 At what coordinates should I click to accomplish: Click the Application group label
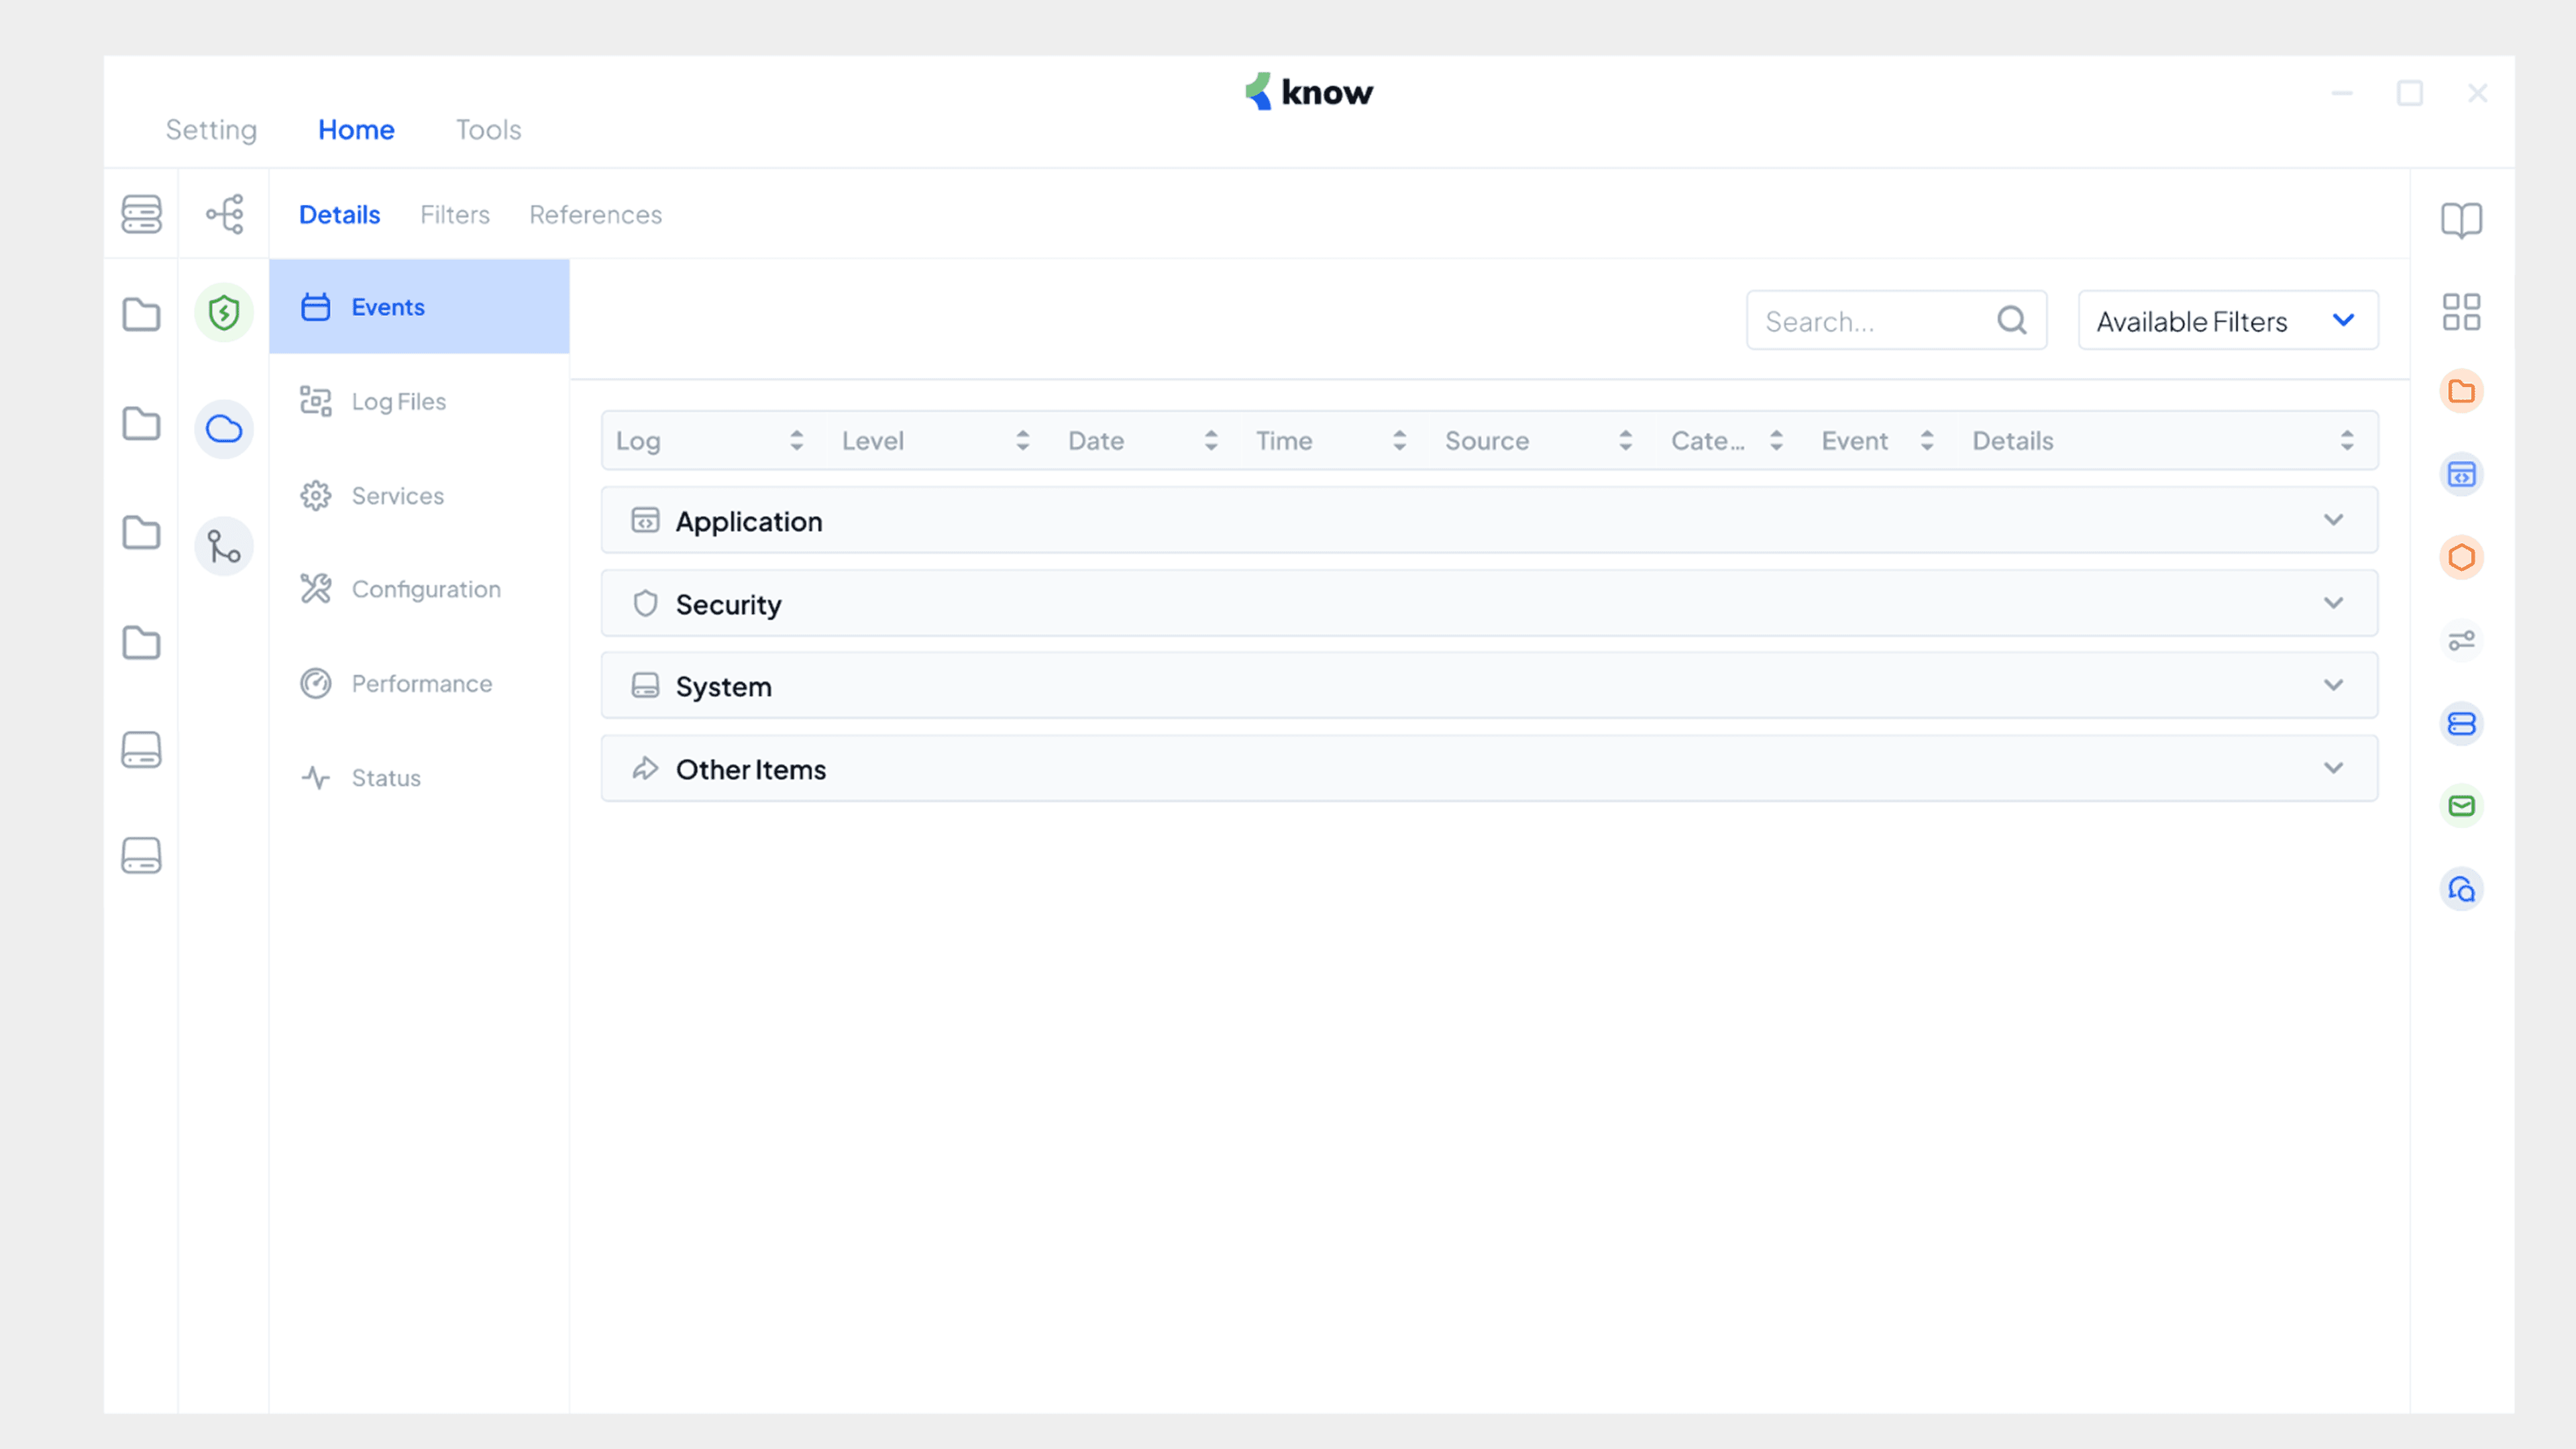click(748, 521)
